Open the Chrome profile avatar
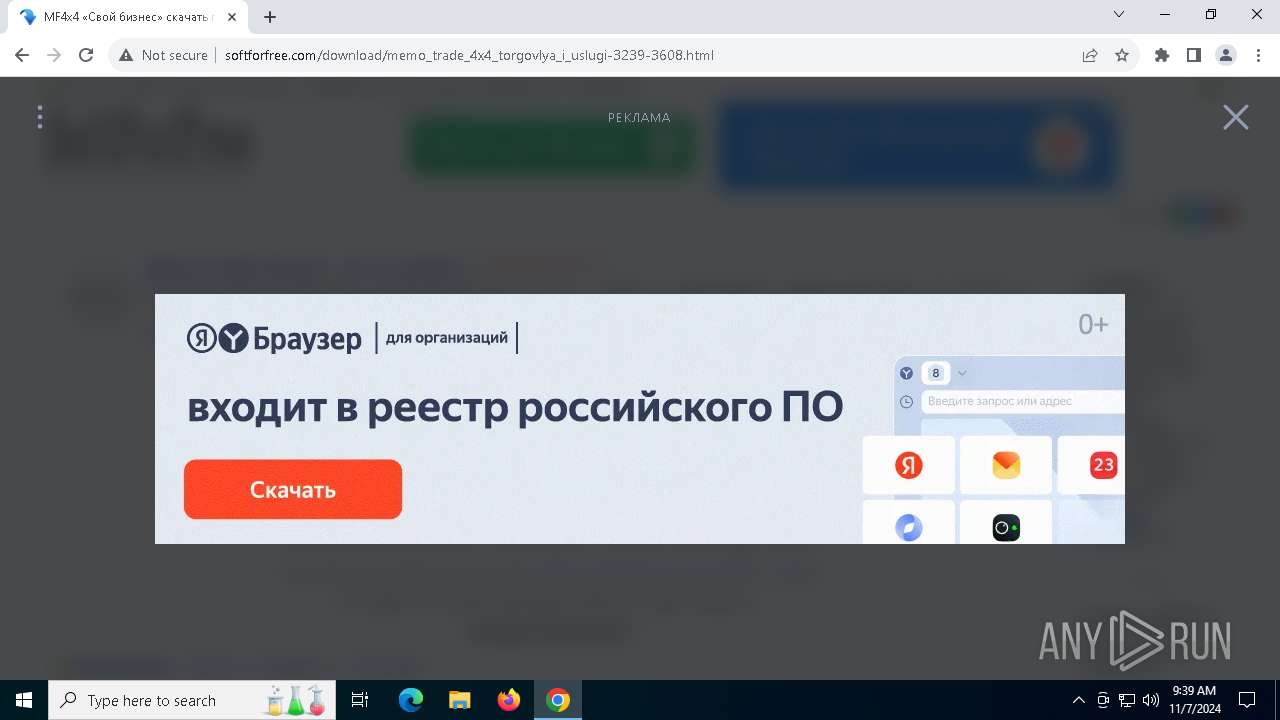This screenshot has height=720, width=1280. click(1226, 55)
